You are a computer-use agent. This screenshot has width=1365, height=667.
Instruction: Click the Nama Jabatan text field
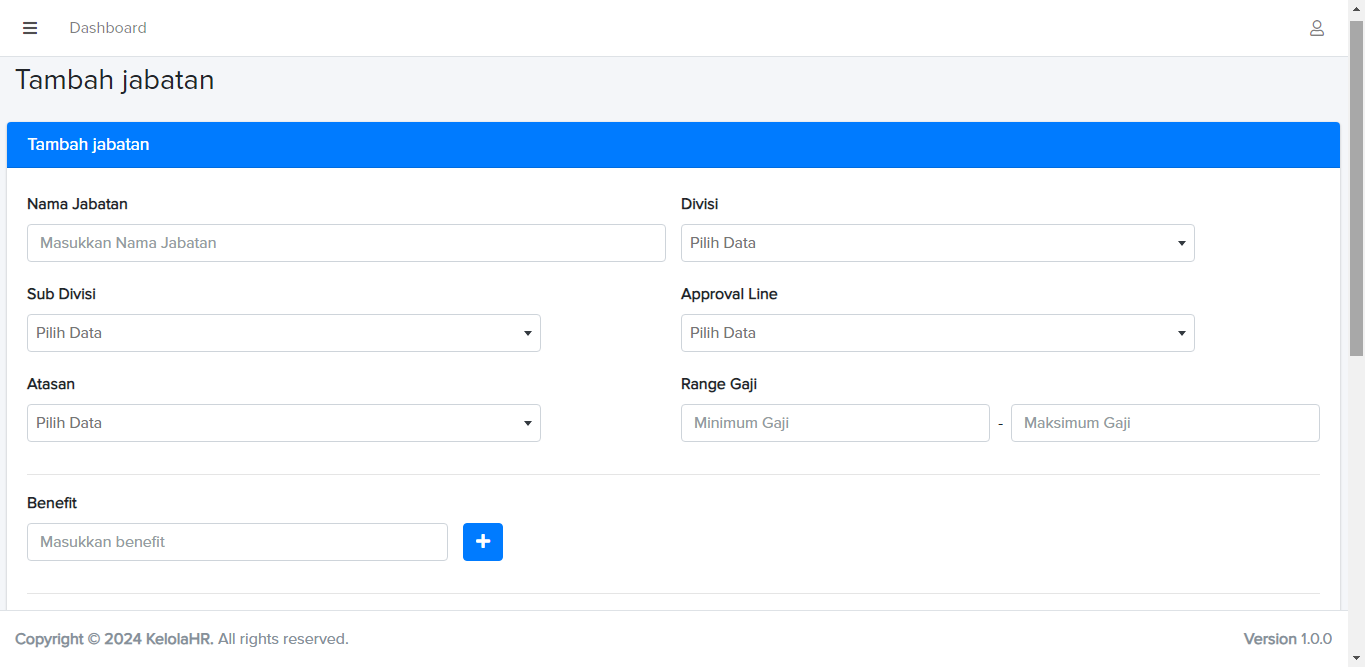coord(346,243)
